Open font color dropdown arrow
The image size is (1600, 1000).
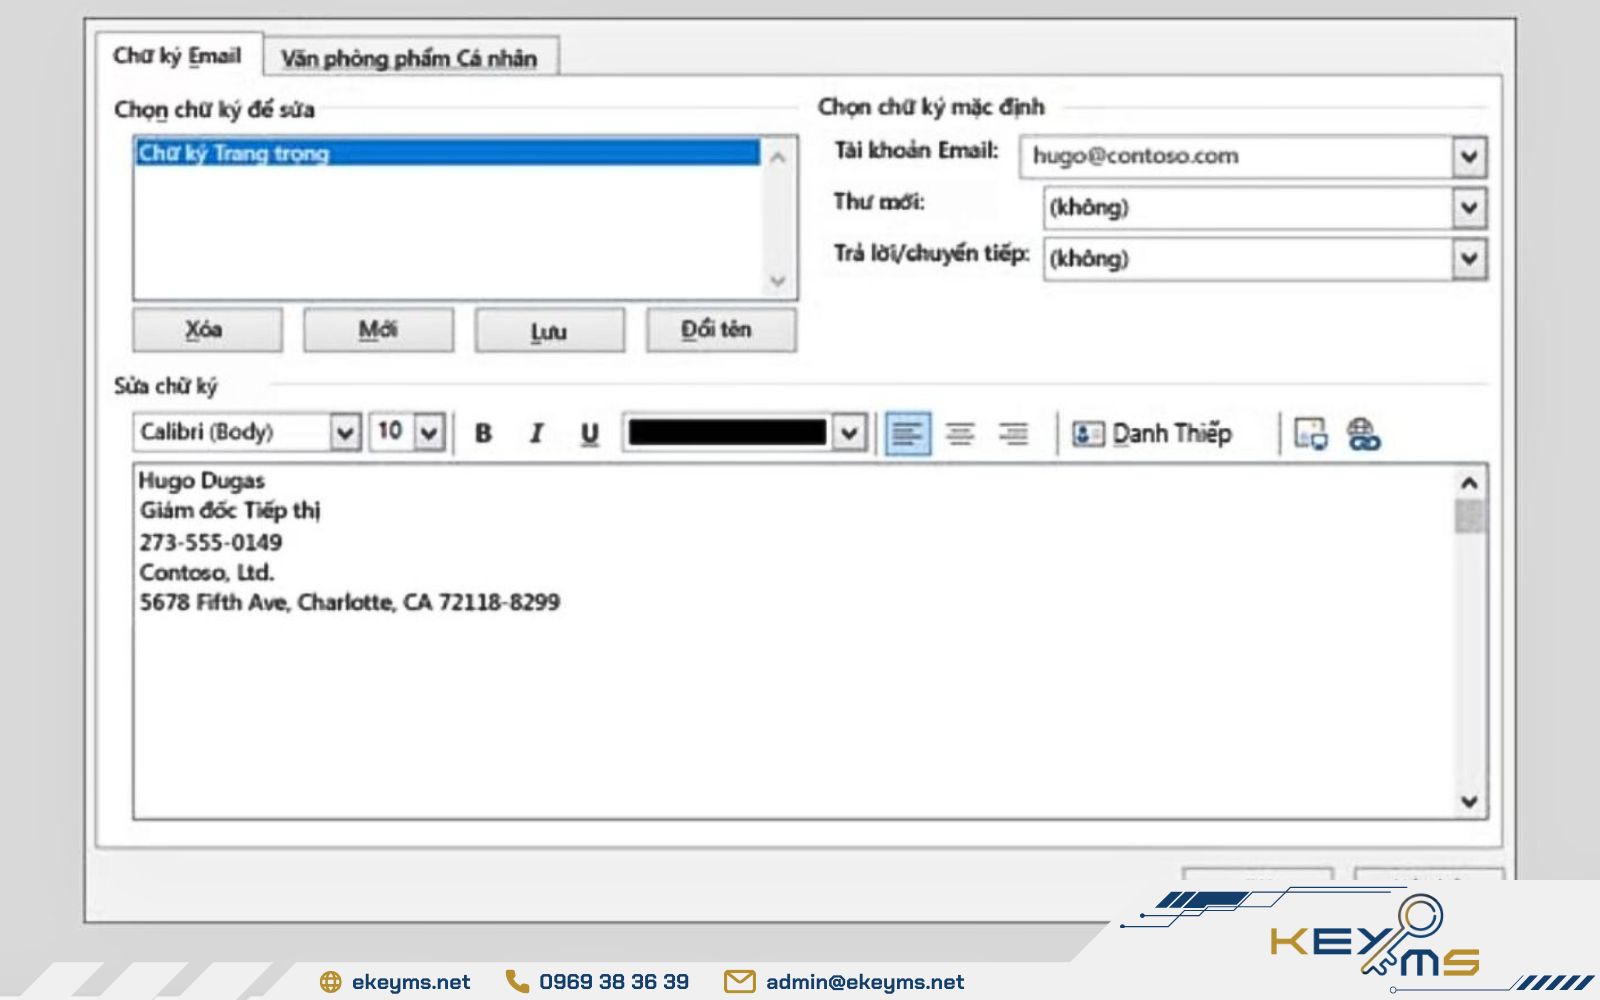click(x=849, y=433)
